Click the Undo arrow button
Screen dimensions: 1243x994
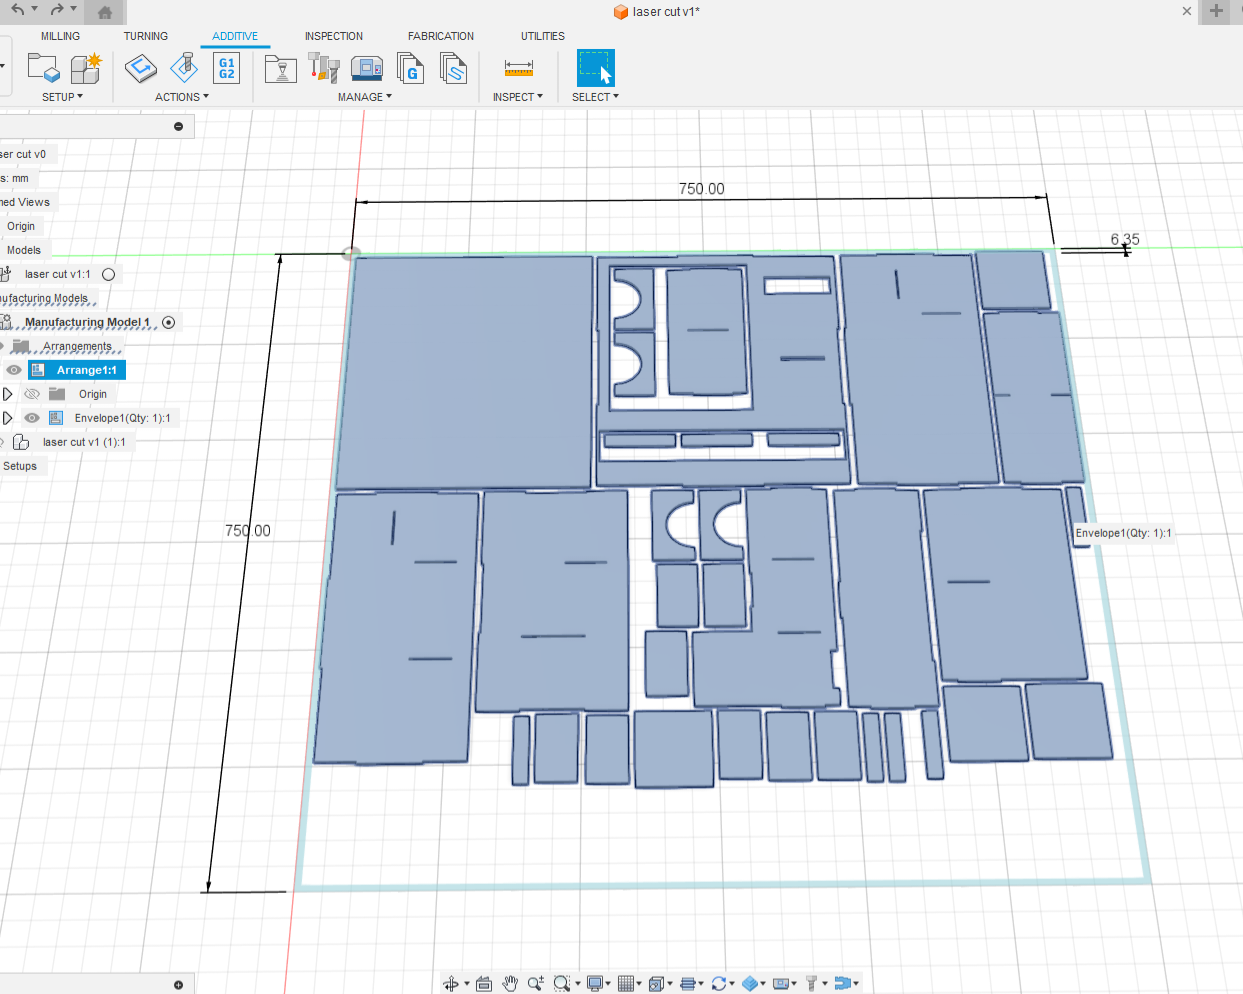(17, 10)
